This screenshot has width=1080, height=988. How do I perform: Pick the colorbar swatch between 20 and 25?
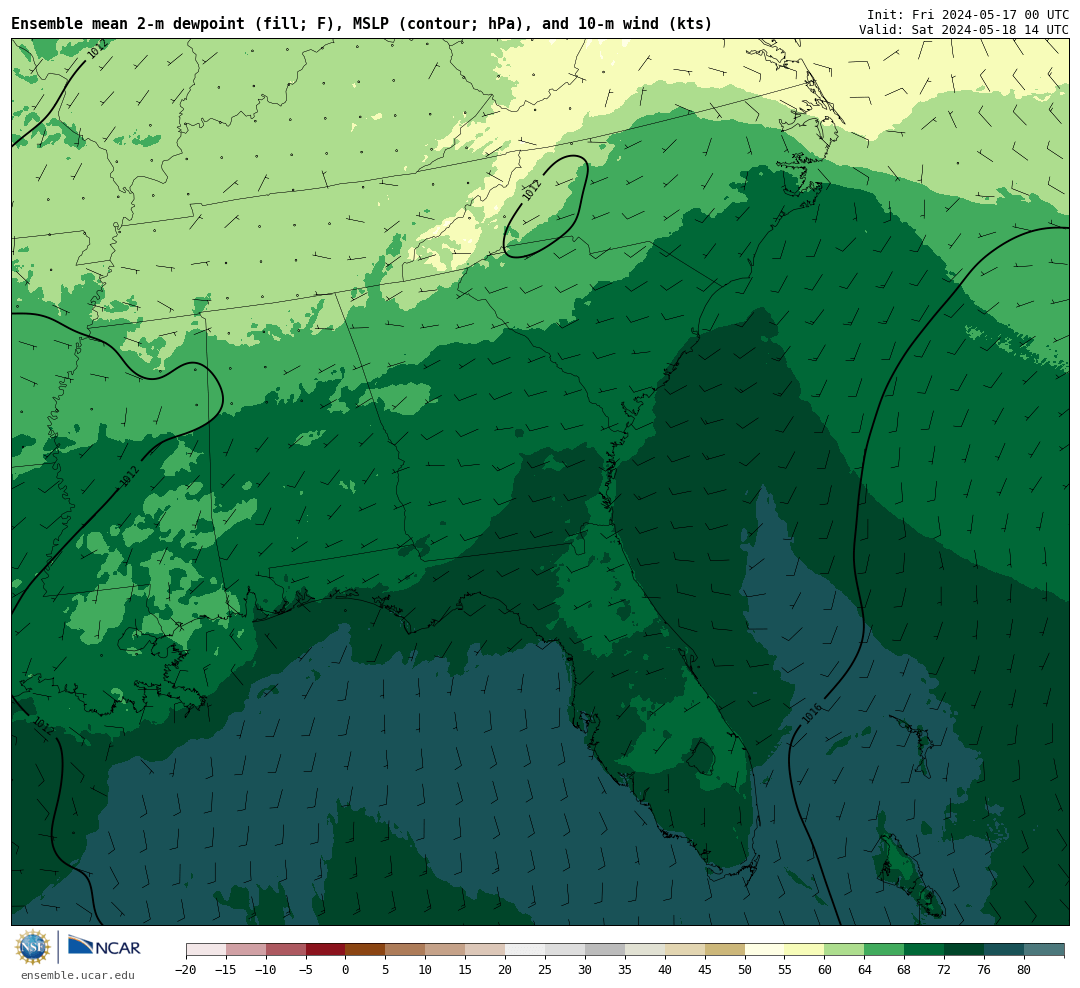pyautogui.click(x=526, y=950)
